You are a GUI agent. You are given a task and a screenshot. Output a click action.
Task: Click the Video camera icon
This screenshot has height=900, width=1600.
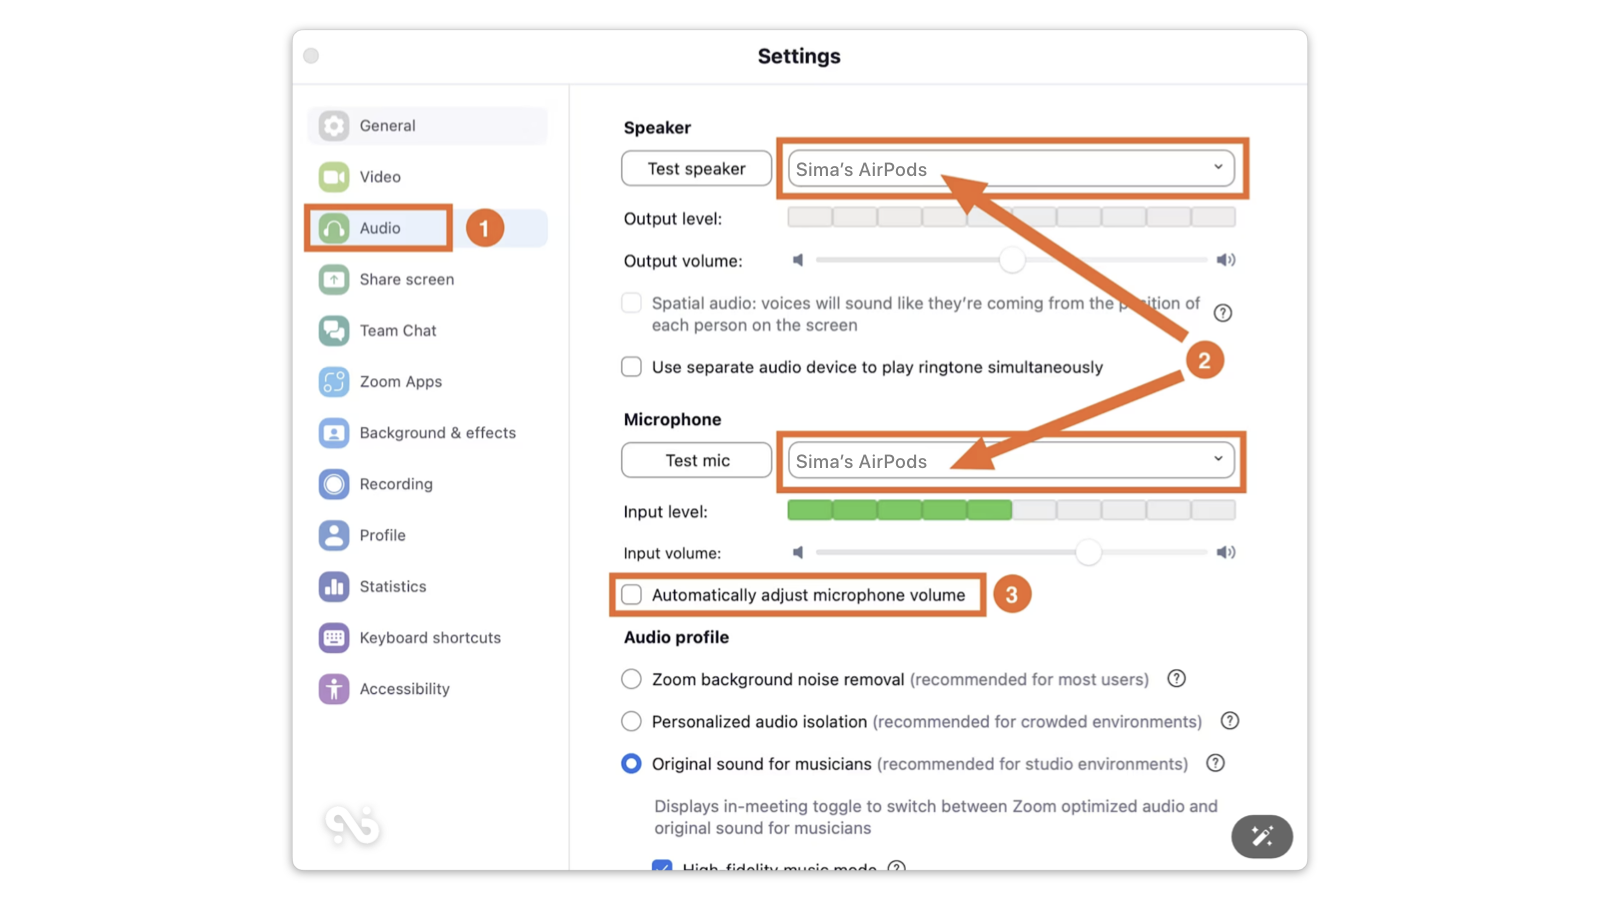coord(334,177)
